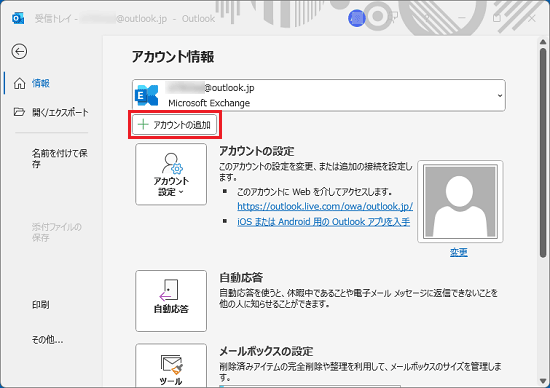Click the home icon beside 情報
The width and height of the screenshot is (550, 388).
(19, 83)
